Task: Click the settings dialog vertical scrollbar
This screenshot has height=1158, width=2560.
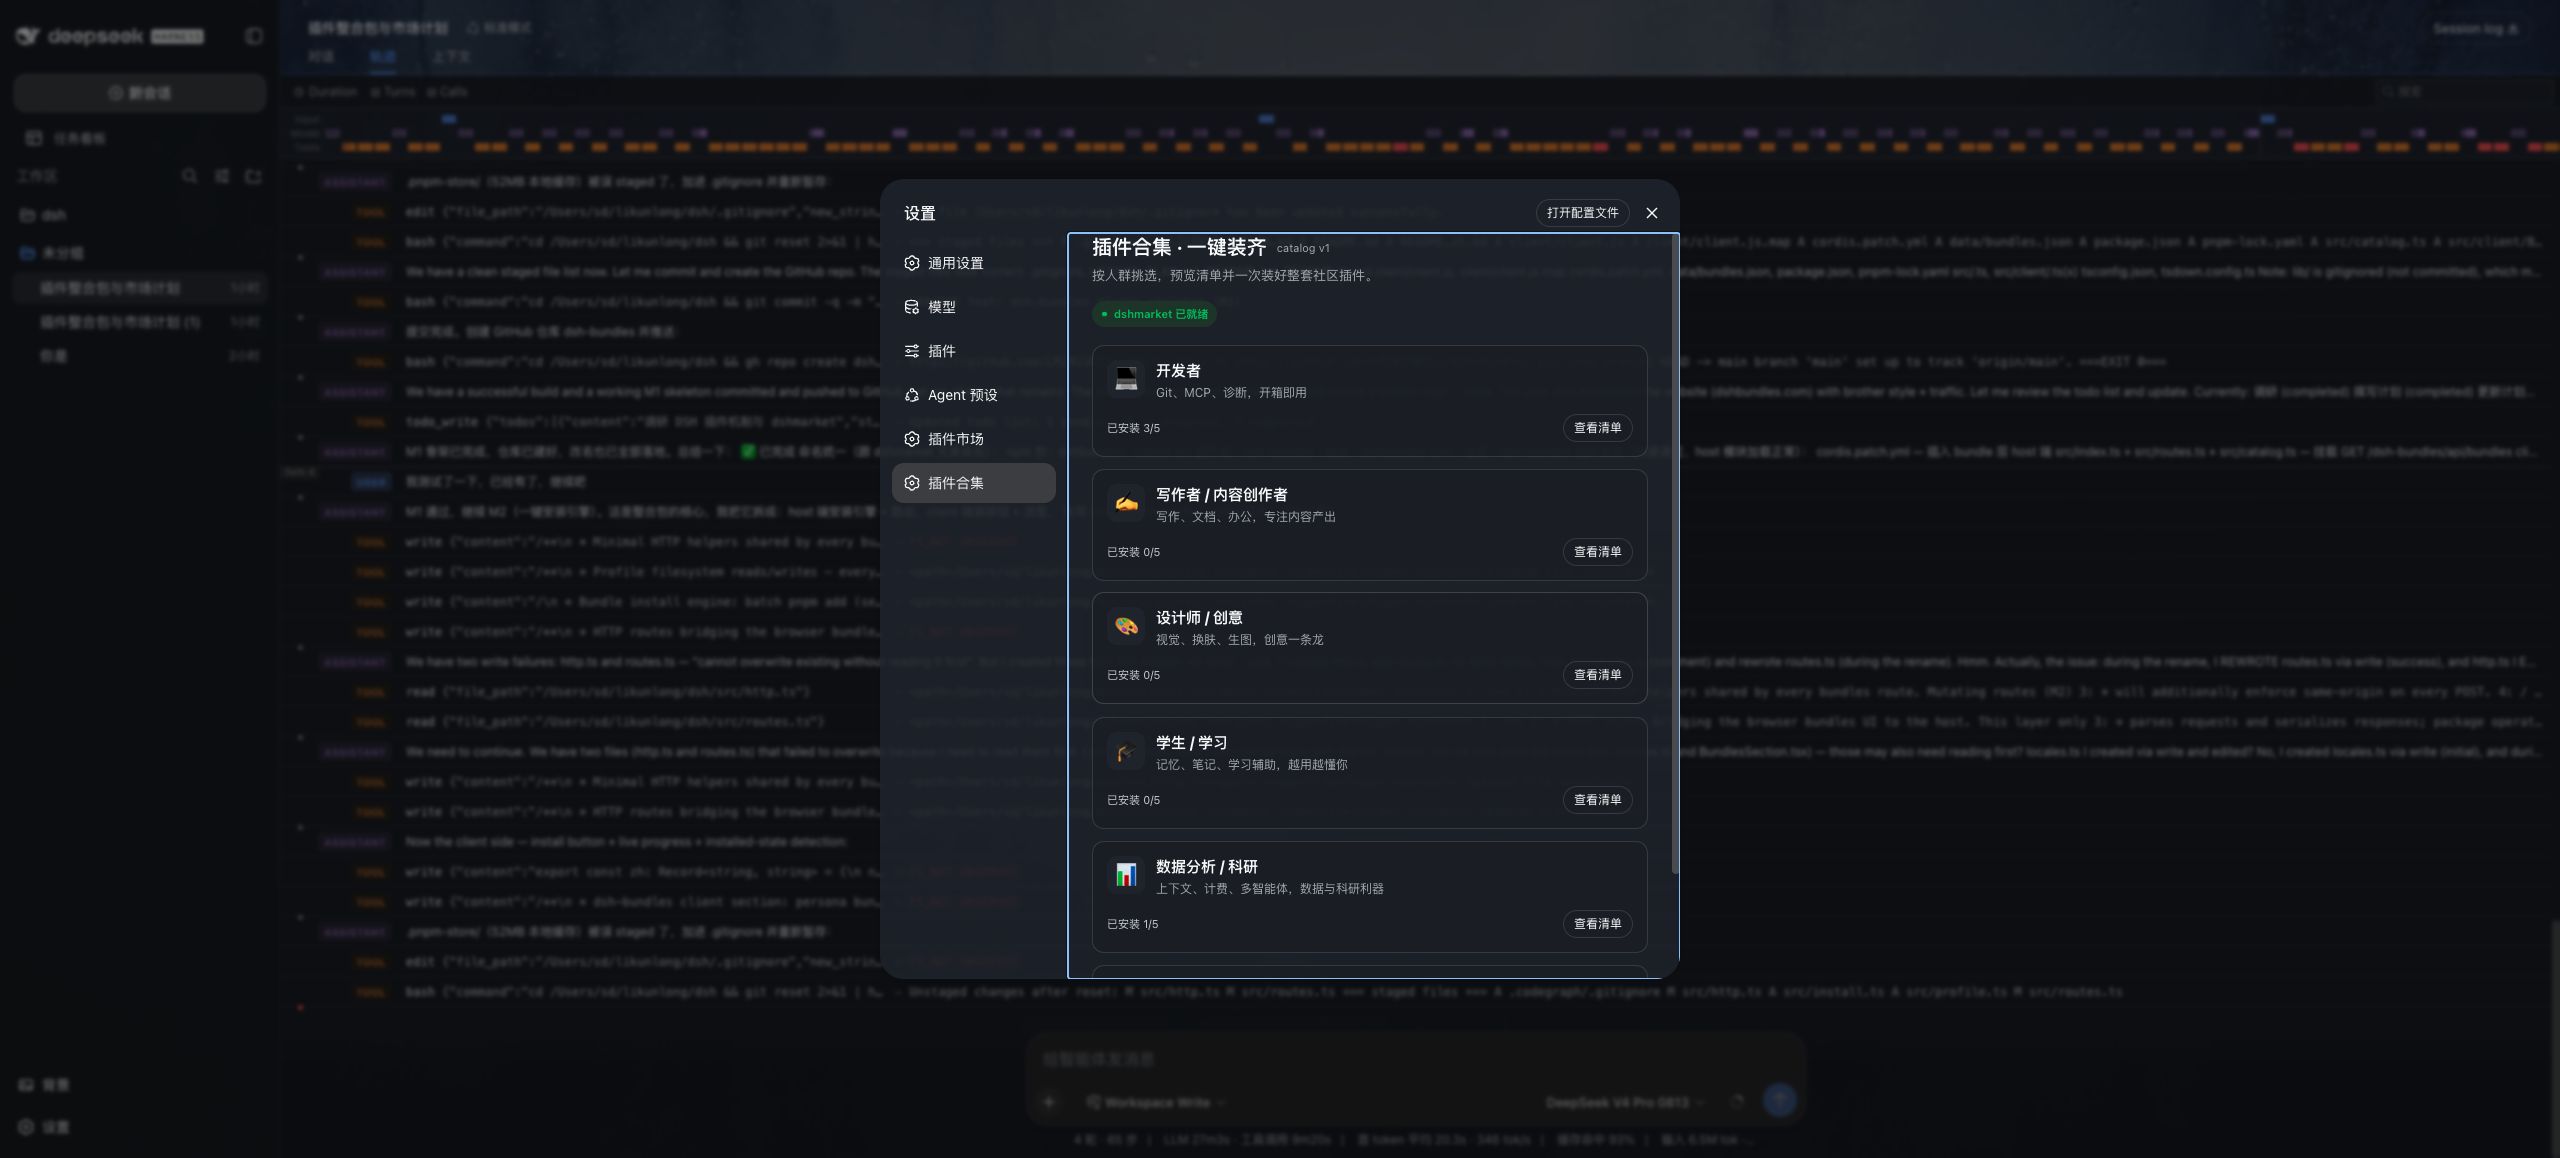Action: click(x=1675, y=555)
